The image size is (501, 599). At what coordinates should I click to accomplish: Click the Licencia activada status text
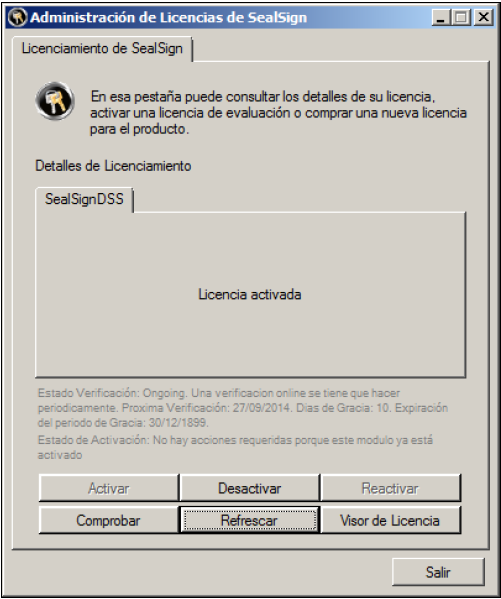(250, 295)
